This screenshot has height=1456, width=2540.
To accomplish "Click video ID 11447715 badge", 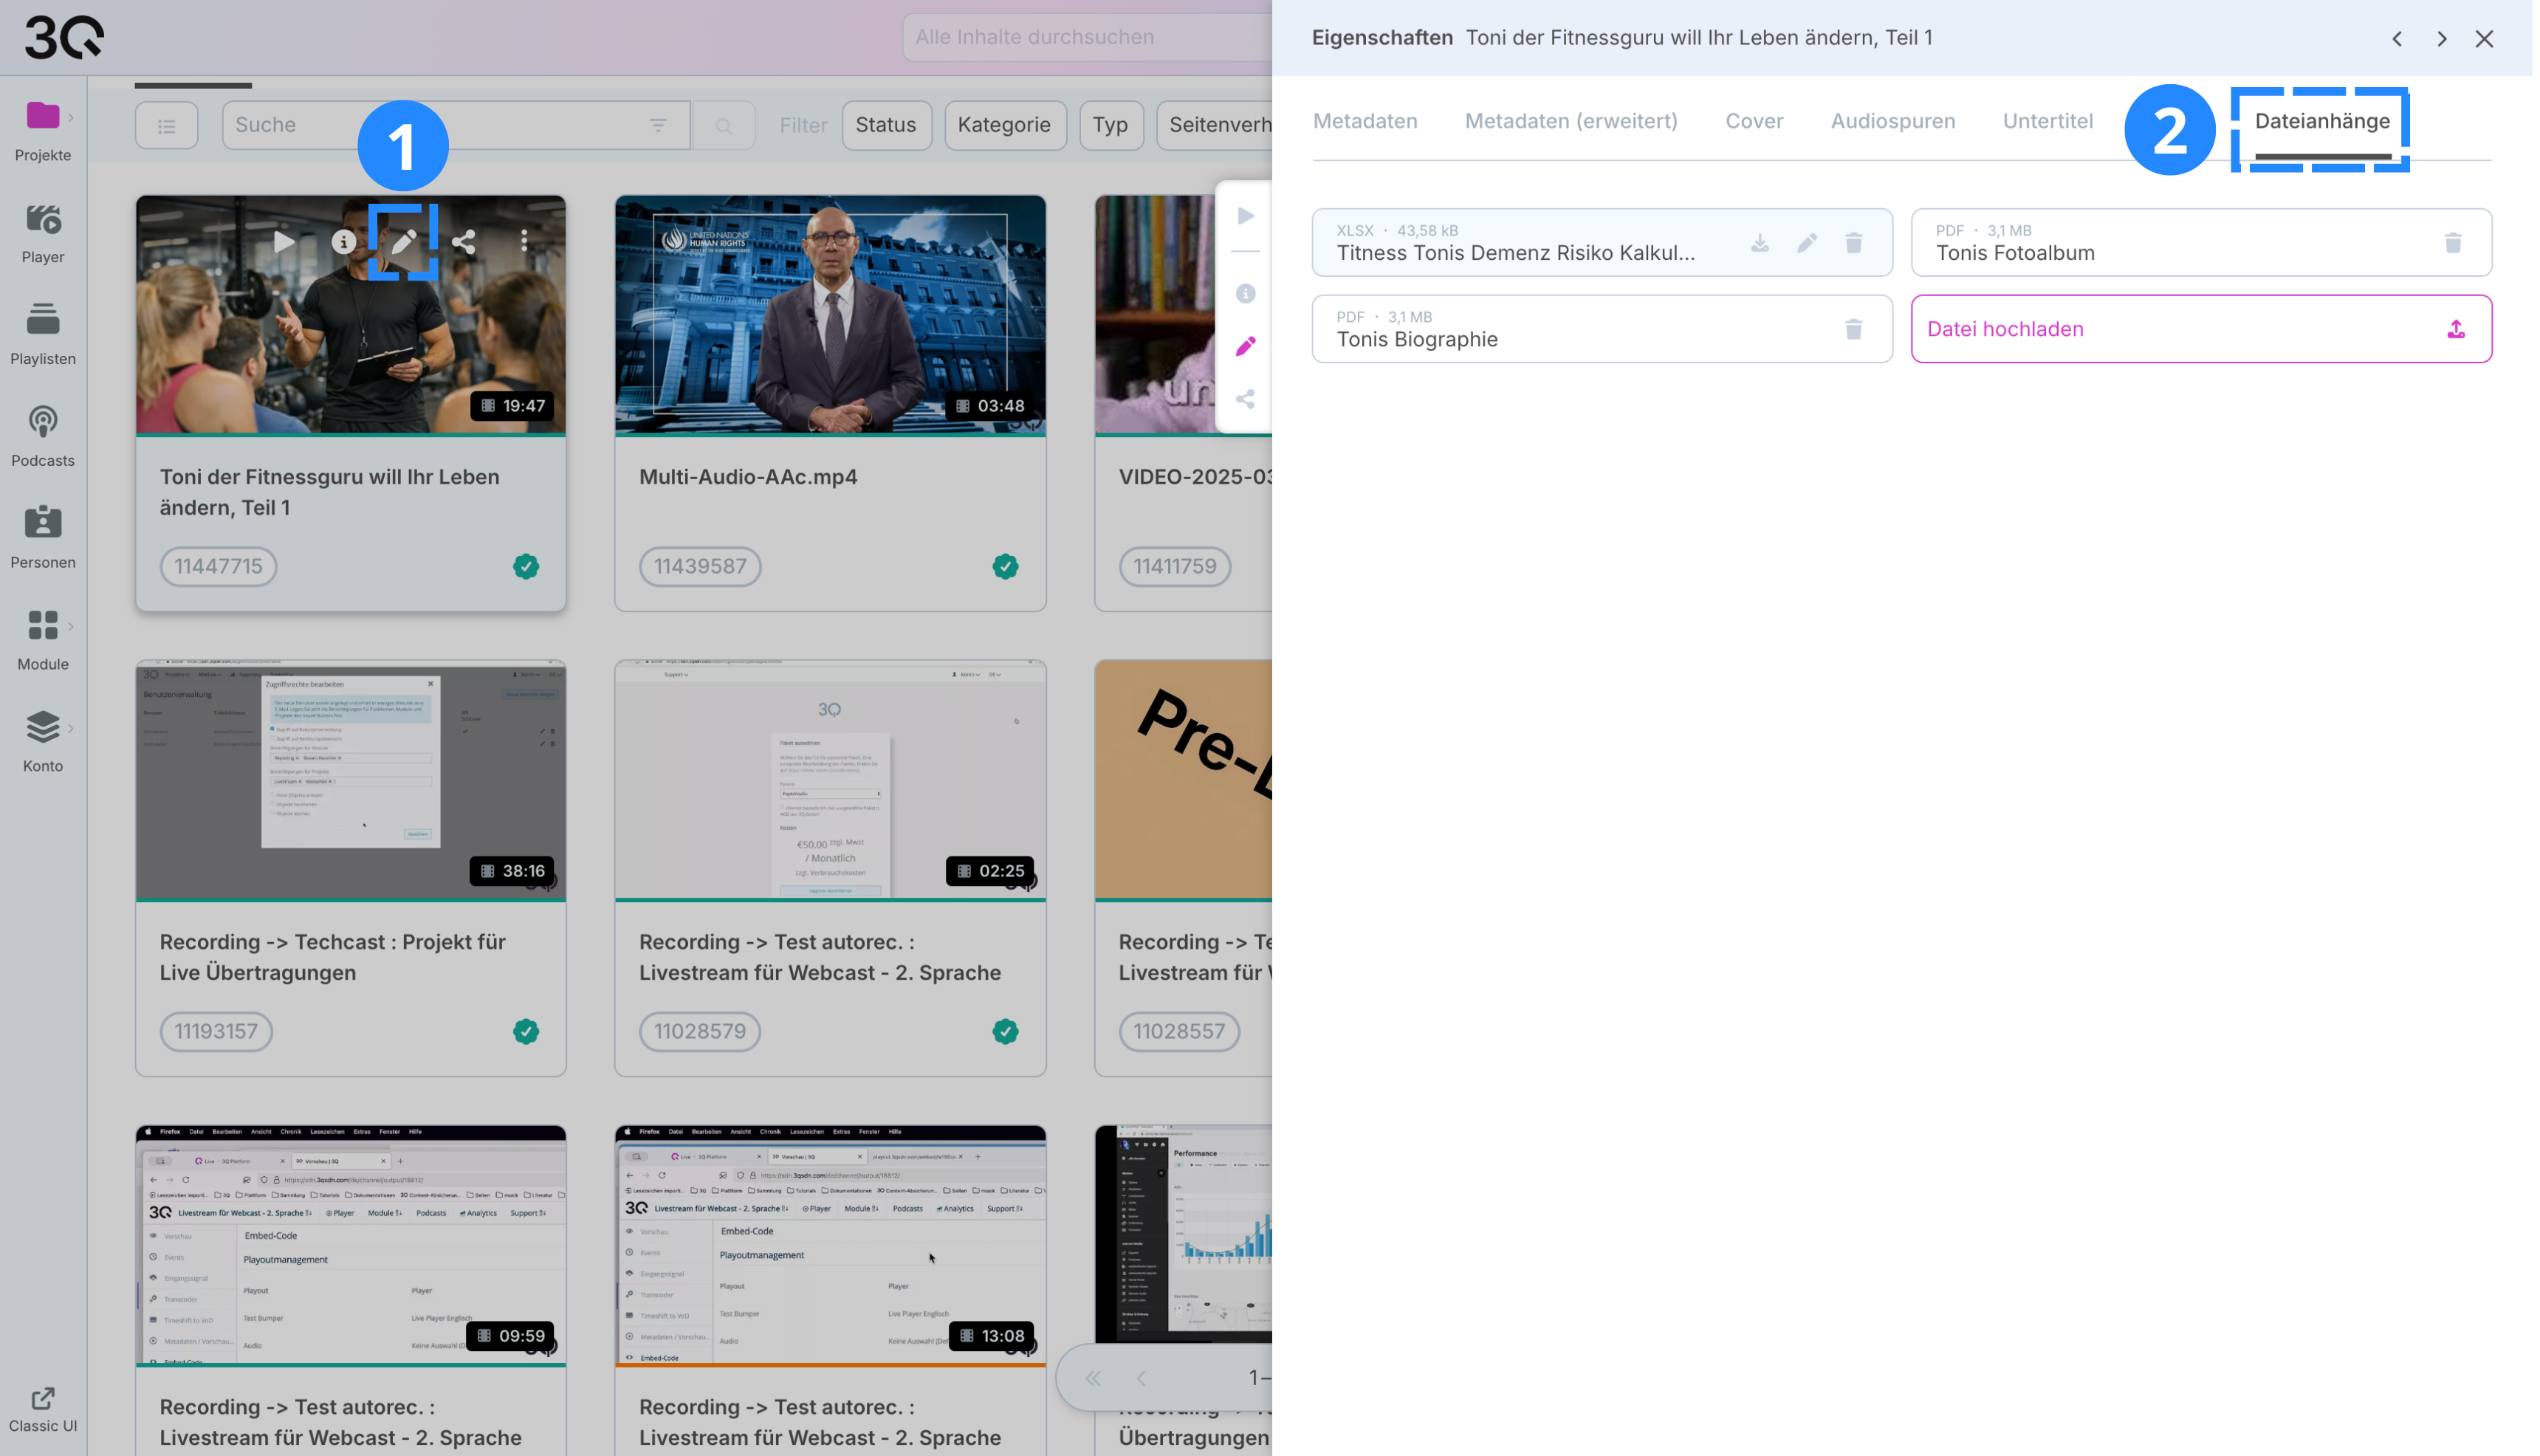I will [219, 568].
